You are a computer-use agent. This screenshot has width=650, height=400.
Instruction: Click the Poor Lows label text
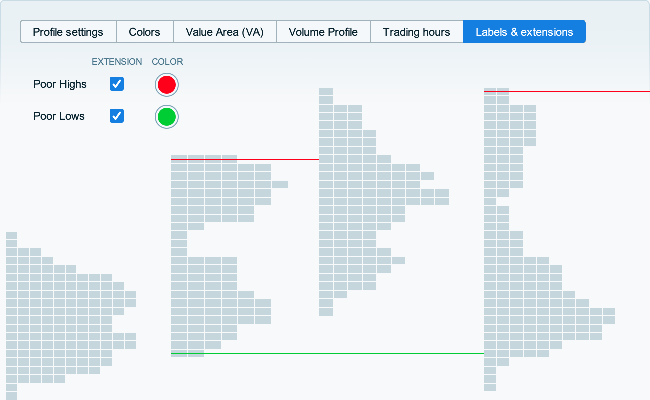[x=58, y=116]
